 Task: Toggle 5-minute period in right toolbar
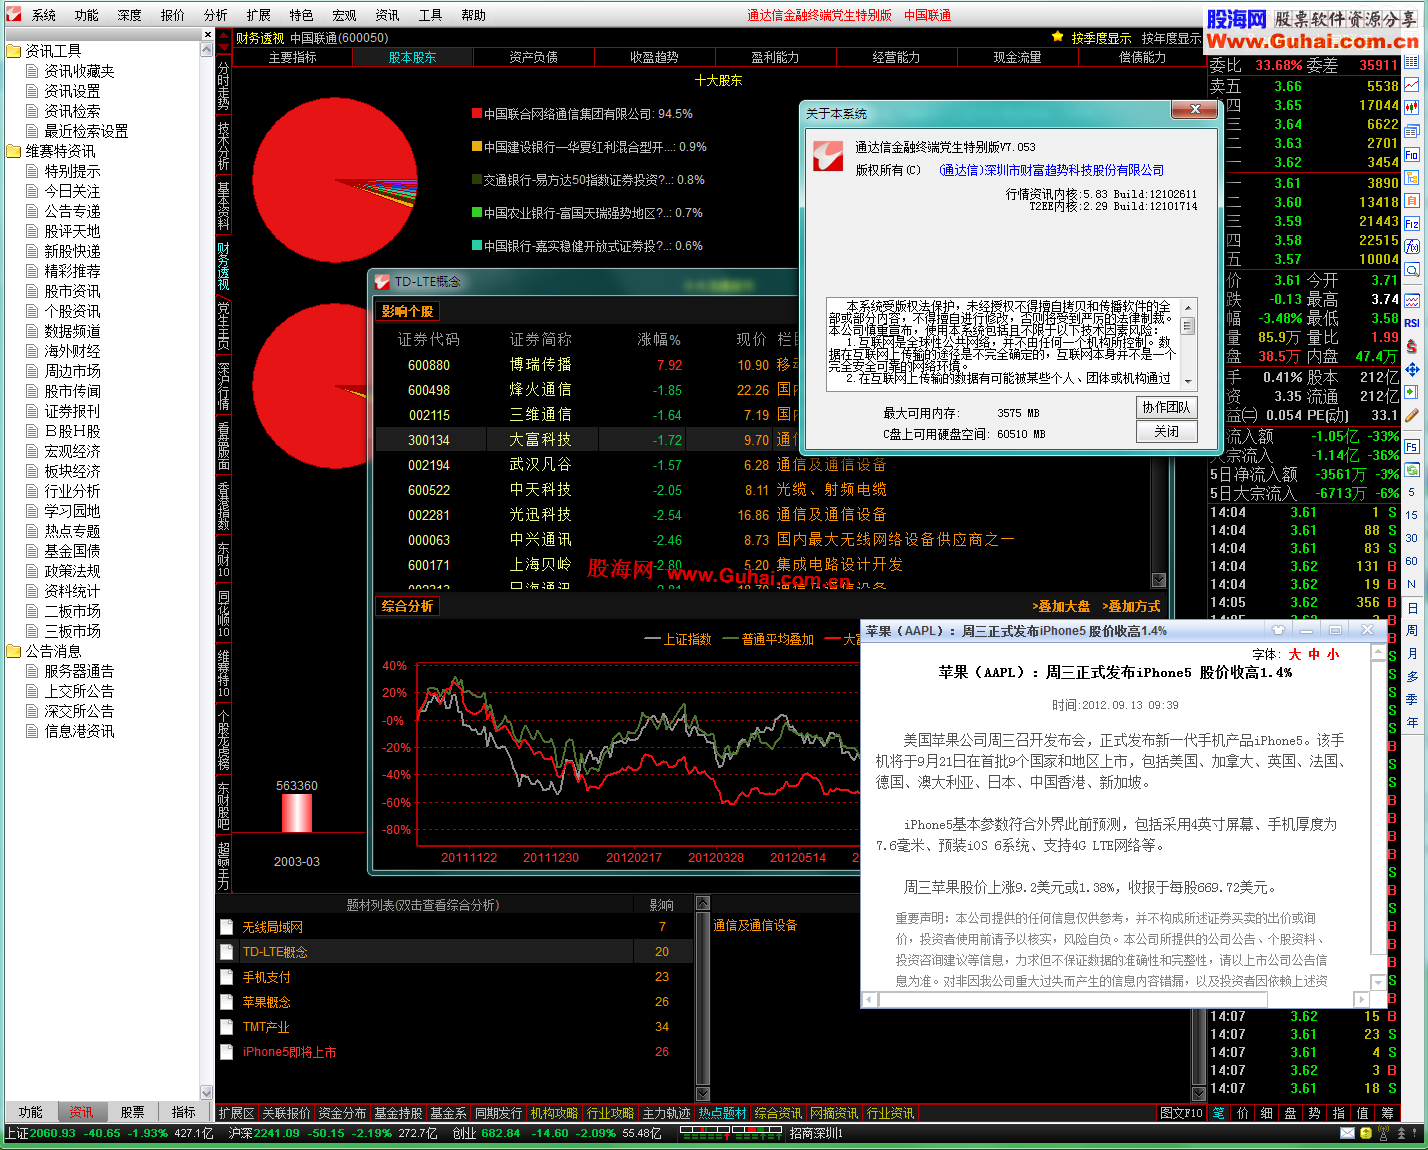(1412, 492)
